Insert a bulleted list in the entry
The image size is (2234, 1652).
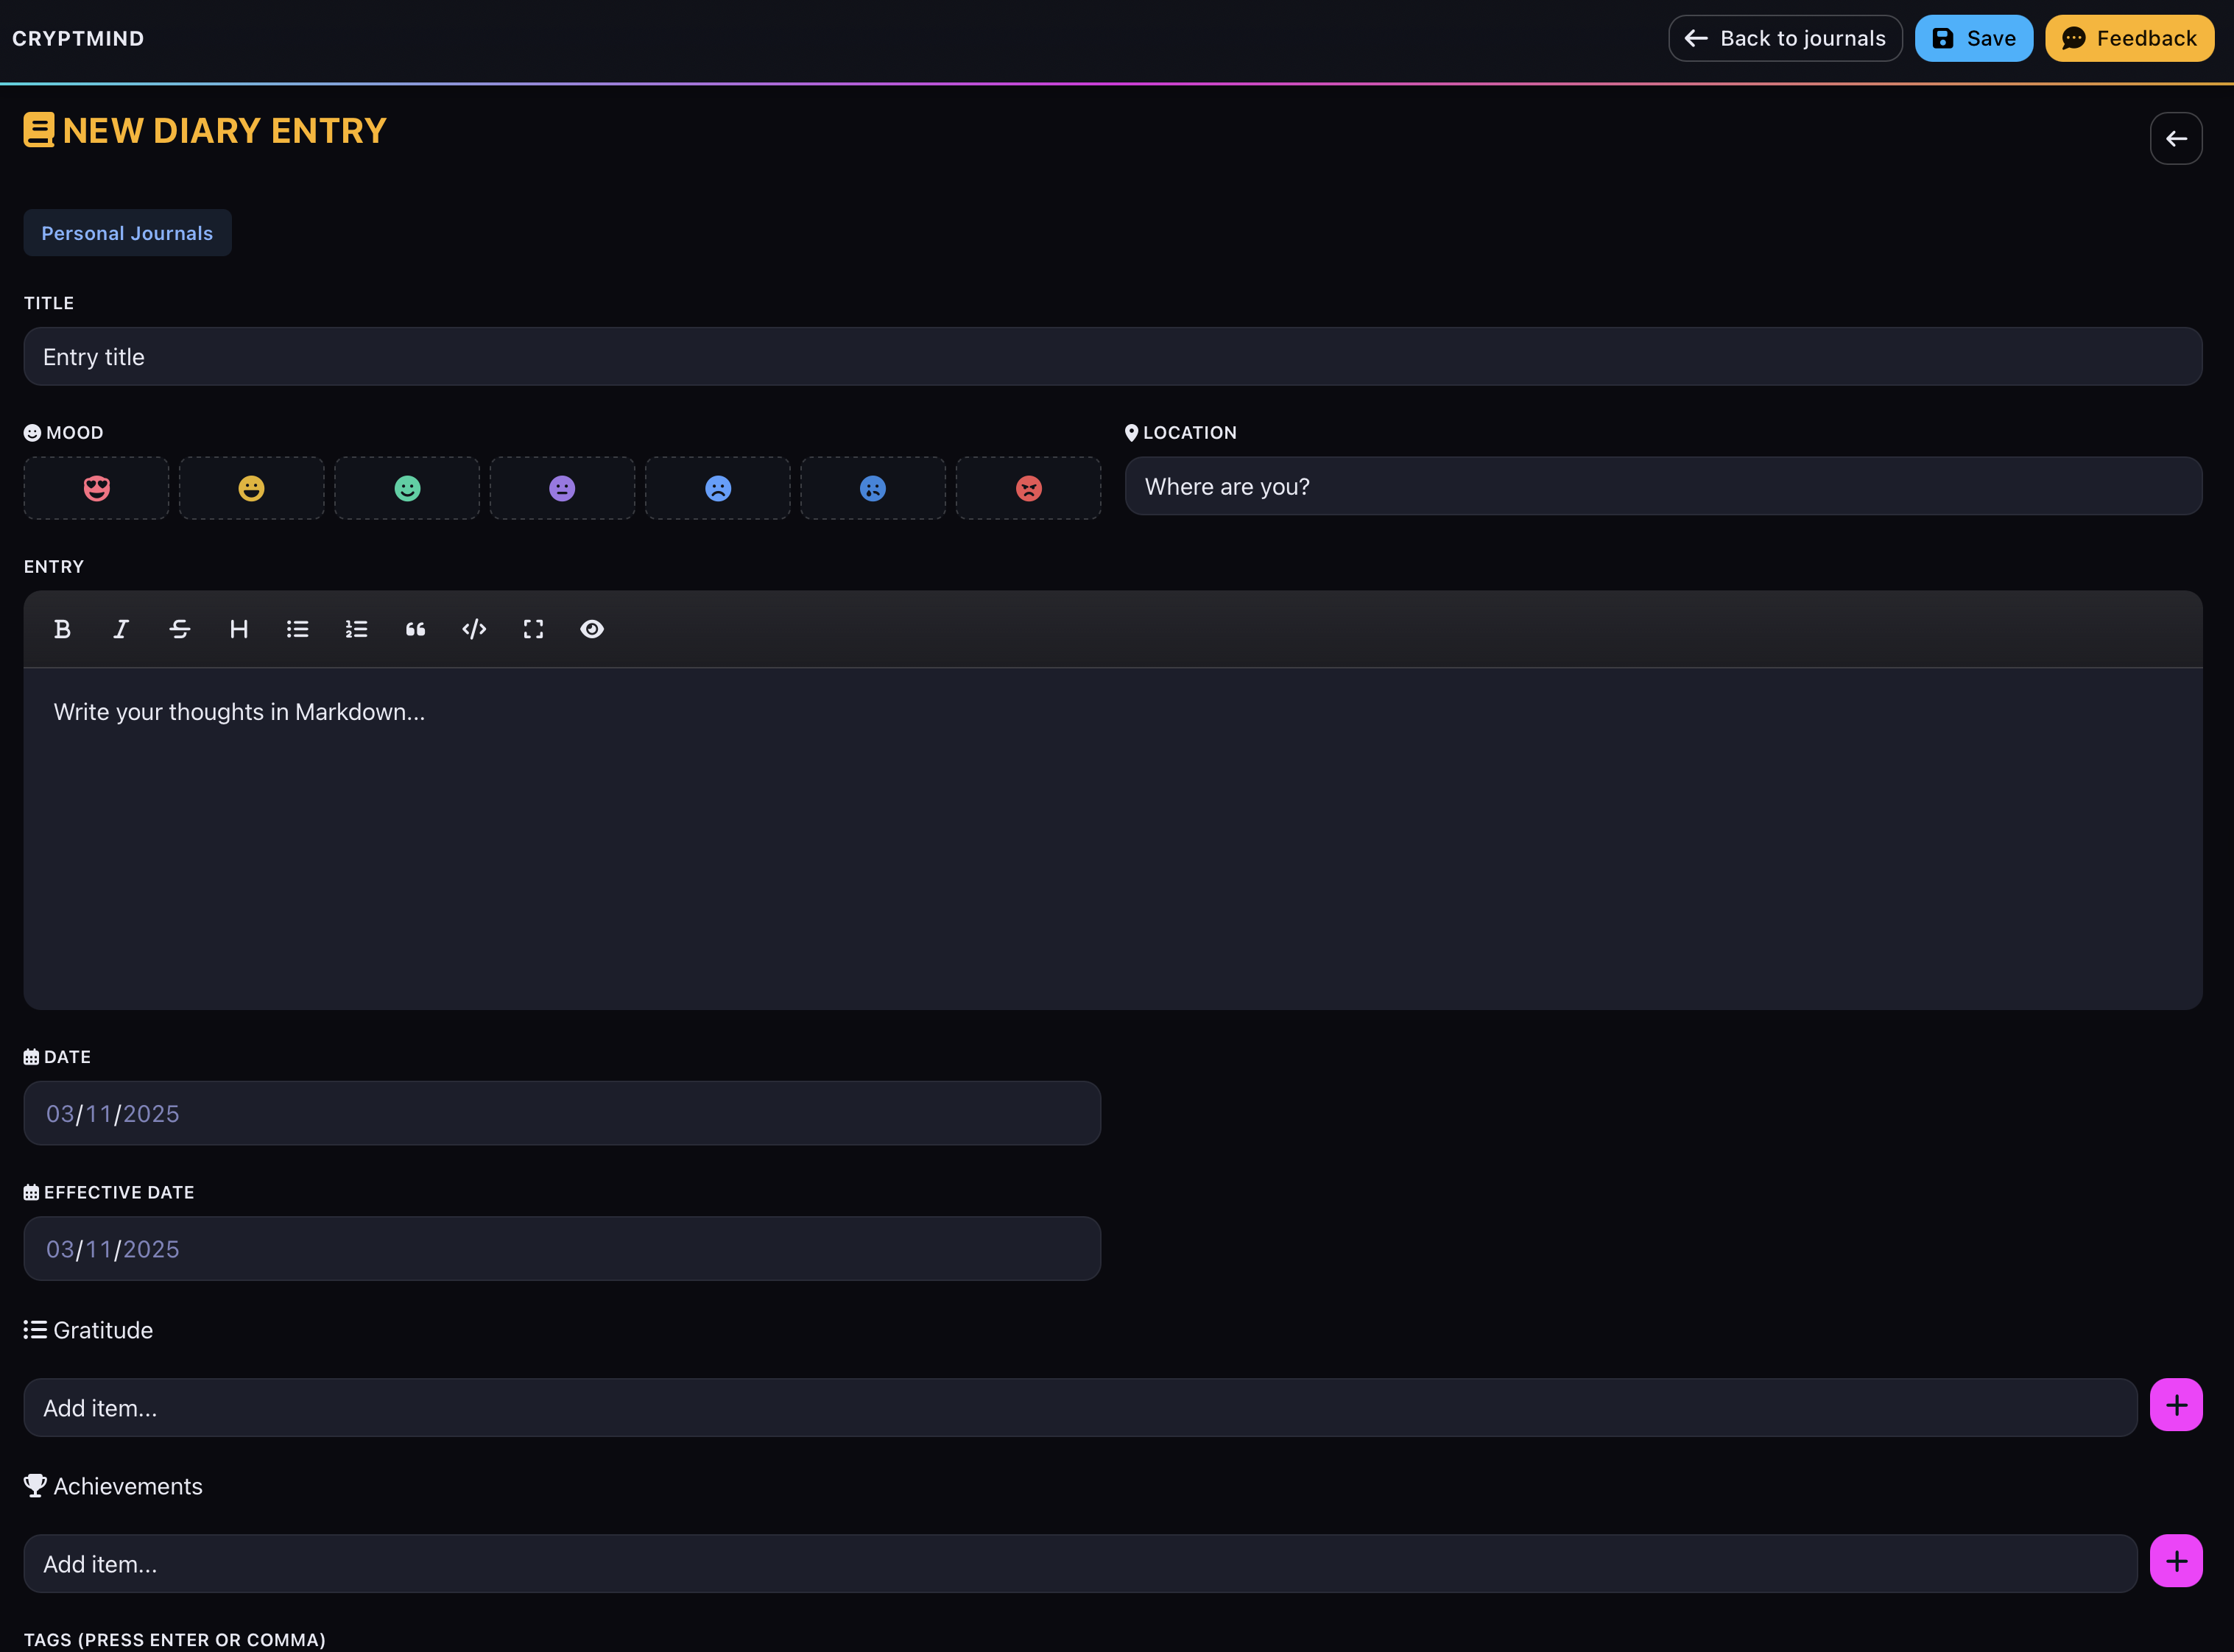click(x=297, y=629)
